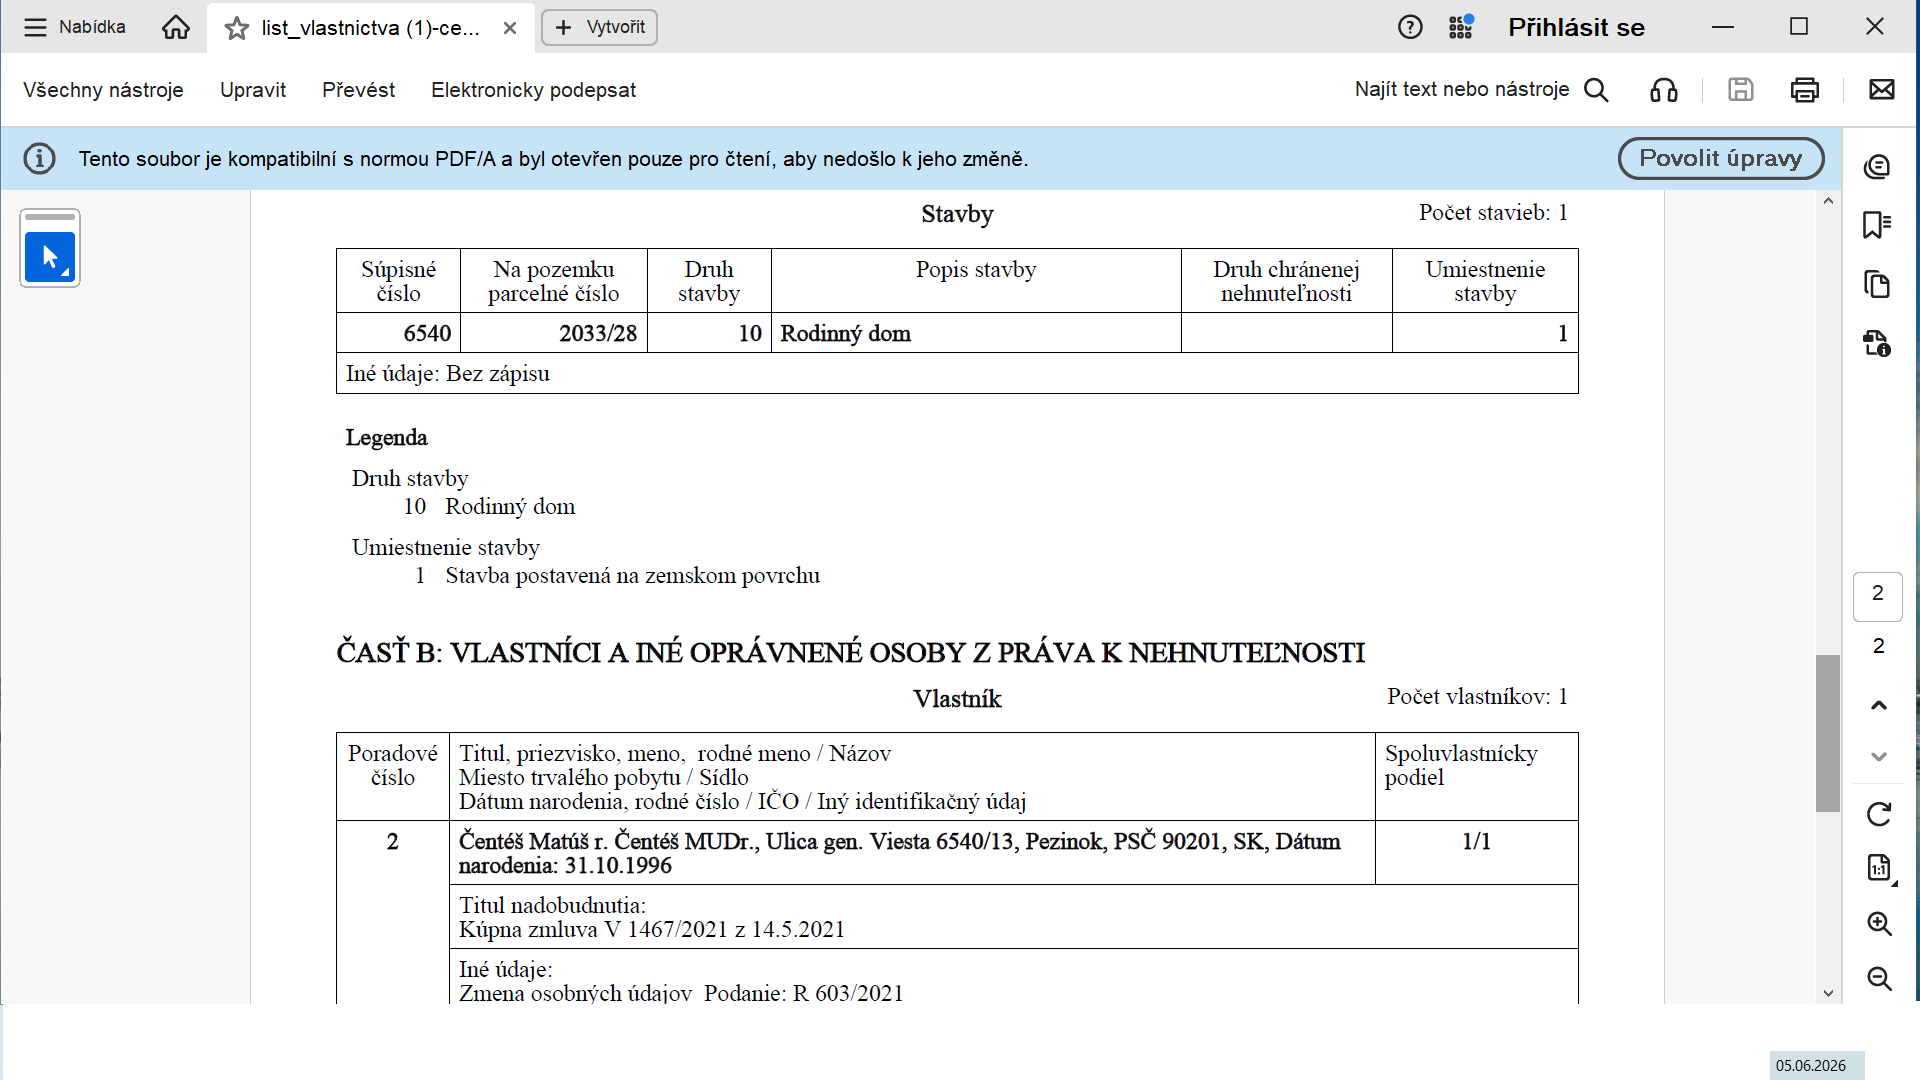The height and width of the screenshot is (1080, 1920).
Task: Expand the selection tool flyout corner
Action: click(x=66, y=273)
